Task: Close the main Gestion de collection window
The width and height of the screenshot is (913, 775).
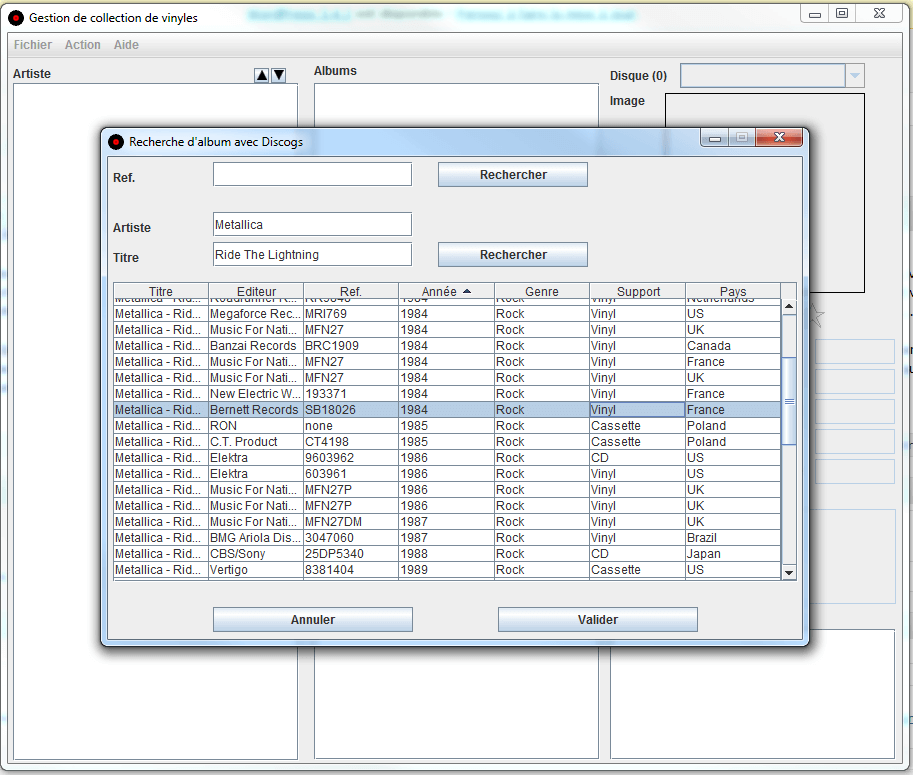Action: [879, 13]
